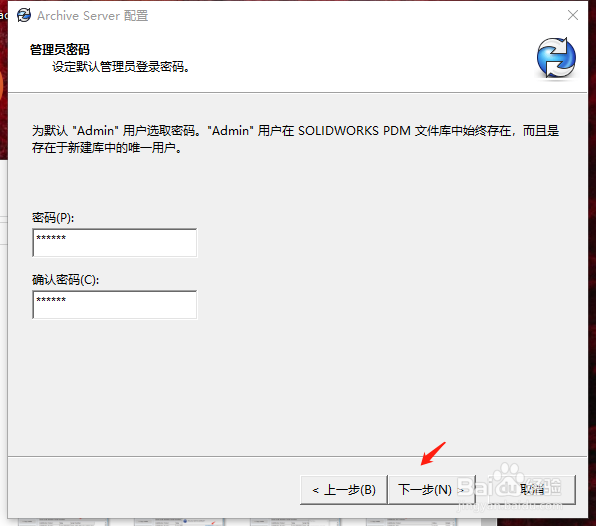Image resolution: width=596 pixels, height=526 pixels.
Task: Click the 密码(P): label
Action: coord(53,217)
